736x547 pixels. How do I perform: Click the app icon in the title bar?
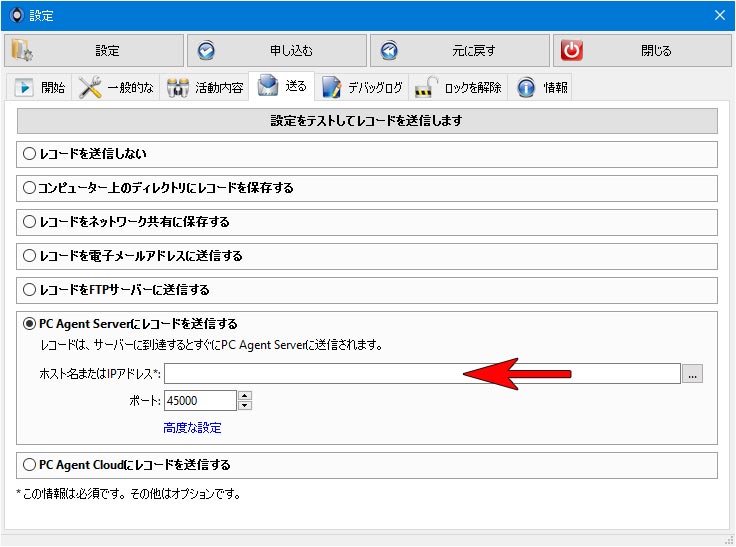[16, 15]
